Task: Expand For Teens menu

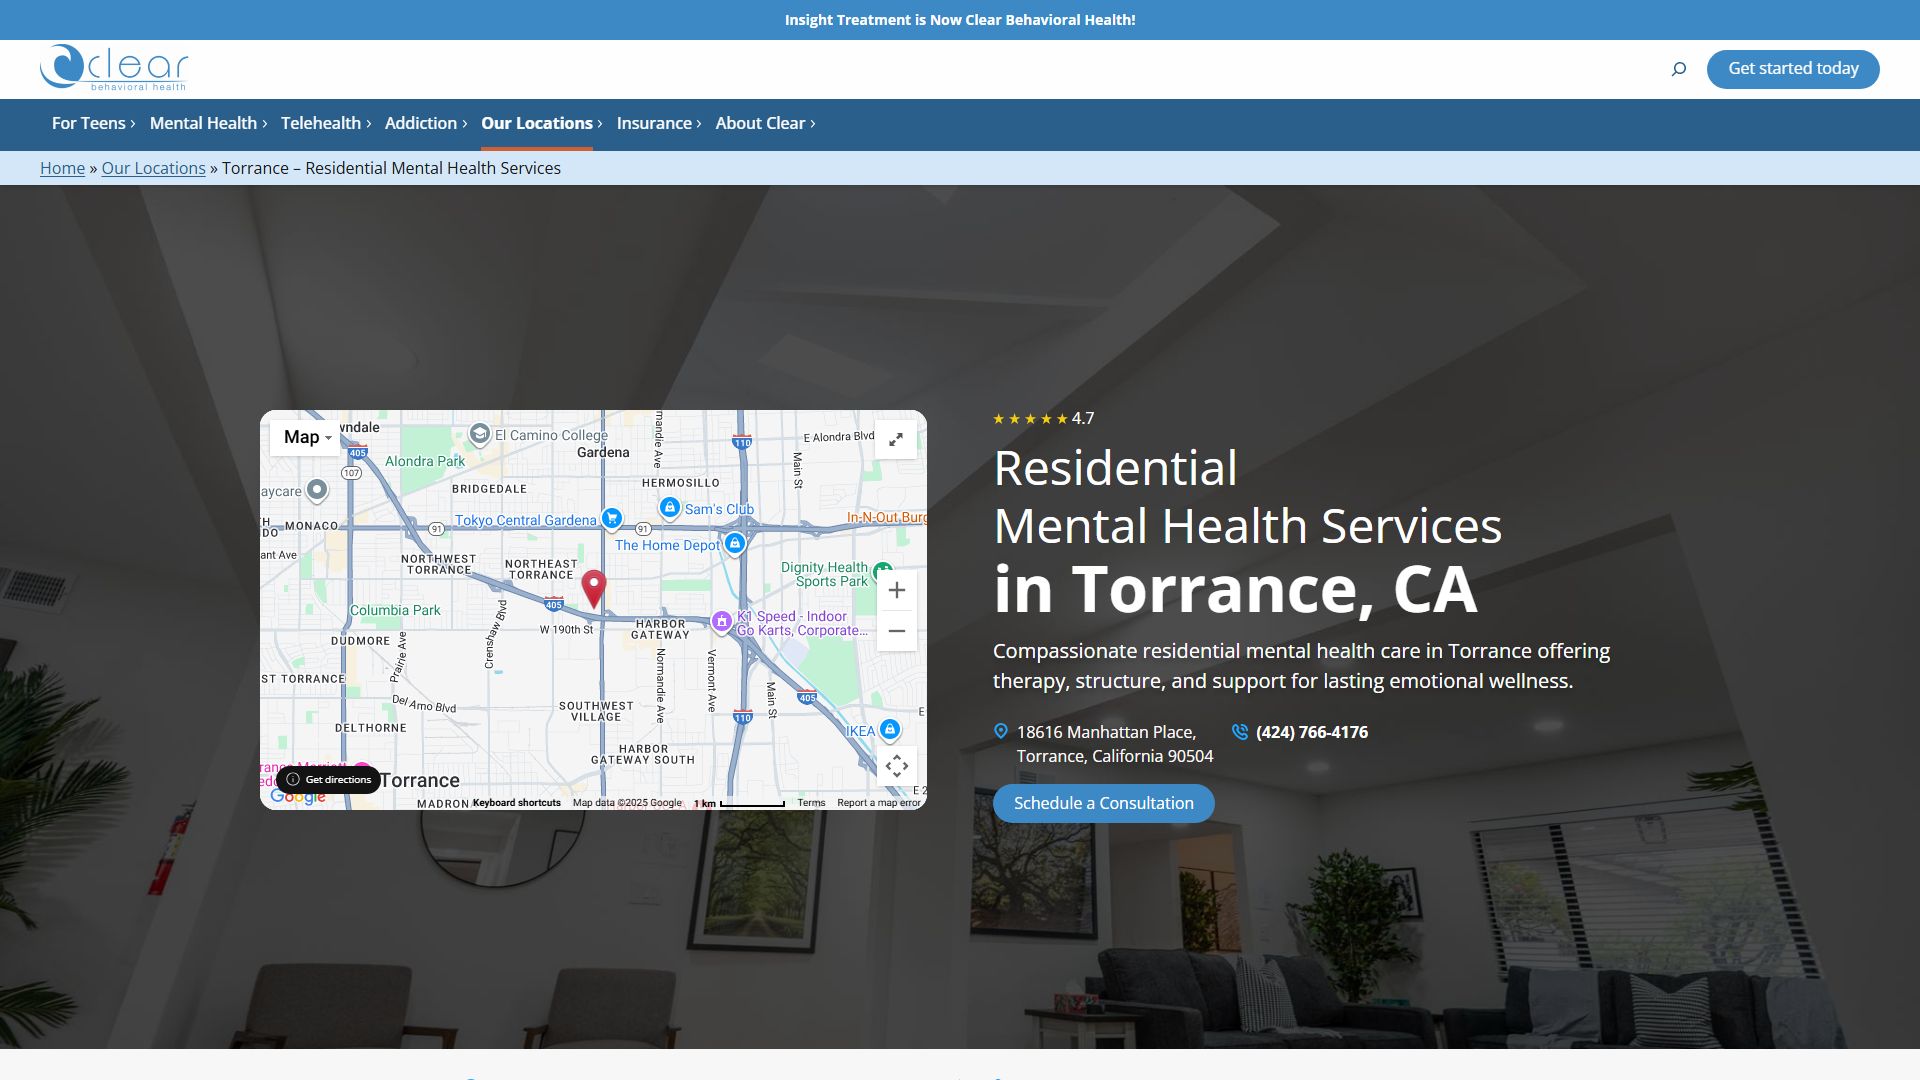Action: (x=93, y=123)
